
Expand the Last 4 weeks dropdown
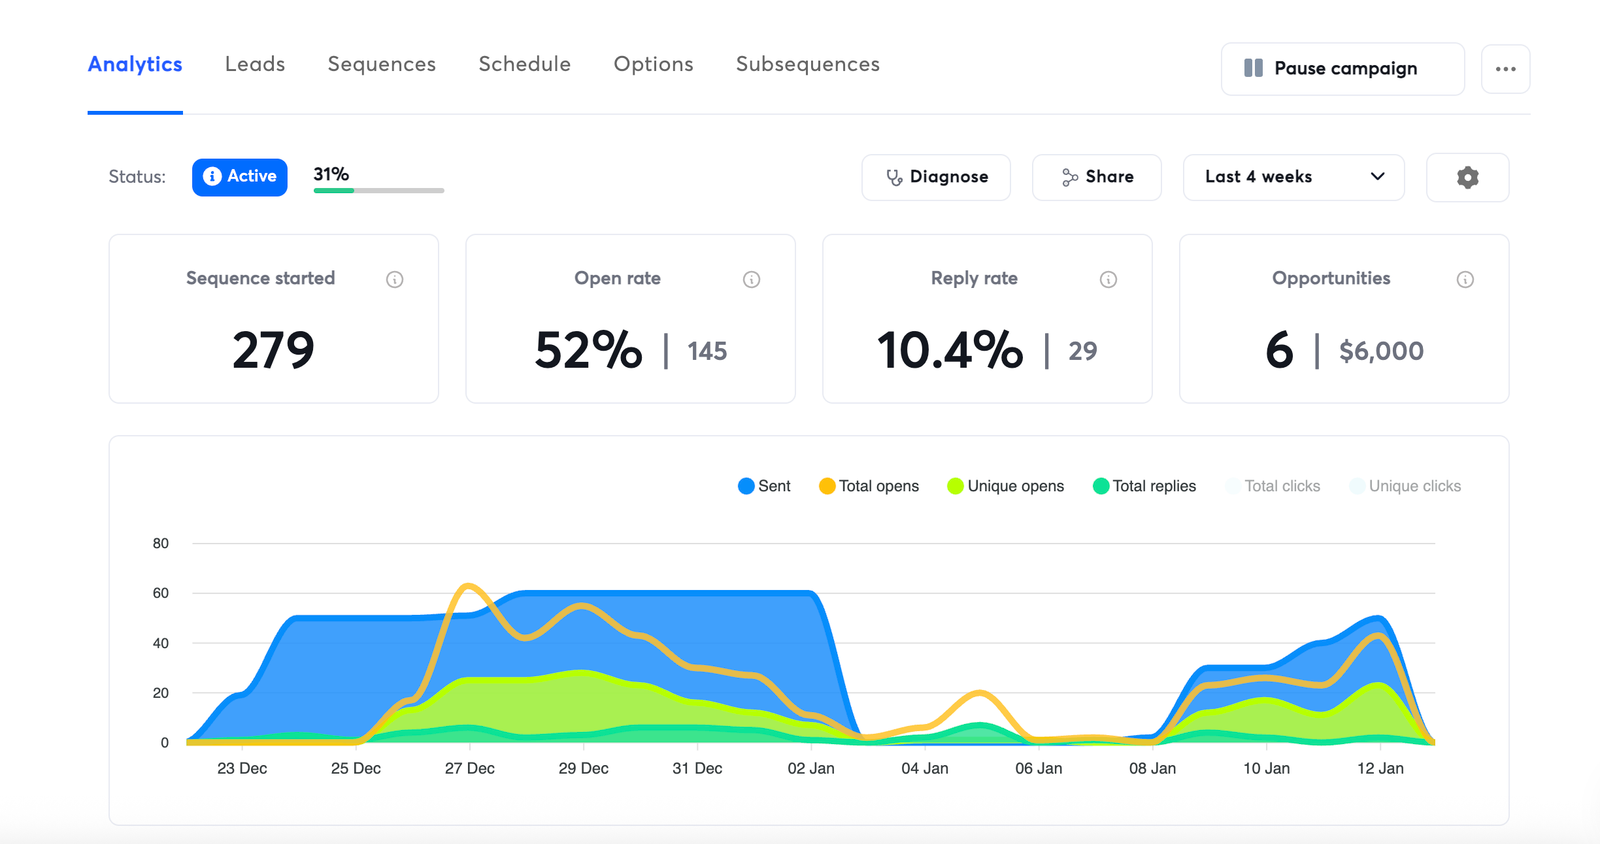[x=1293, y=177]
